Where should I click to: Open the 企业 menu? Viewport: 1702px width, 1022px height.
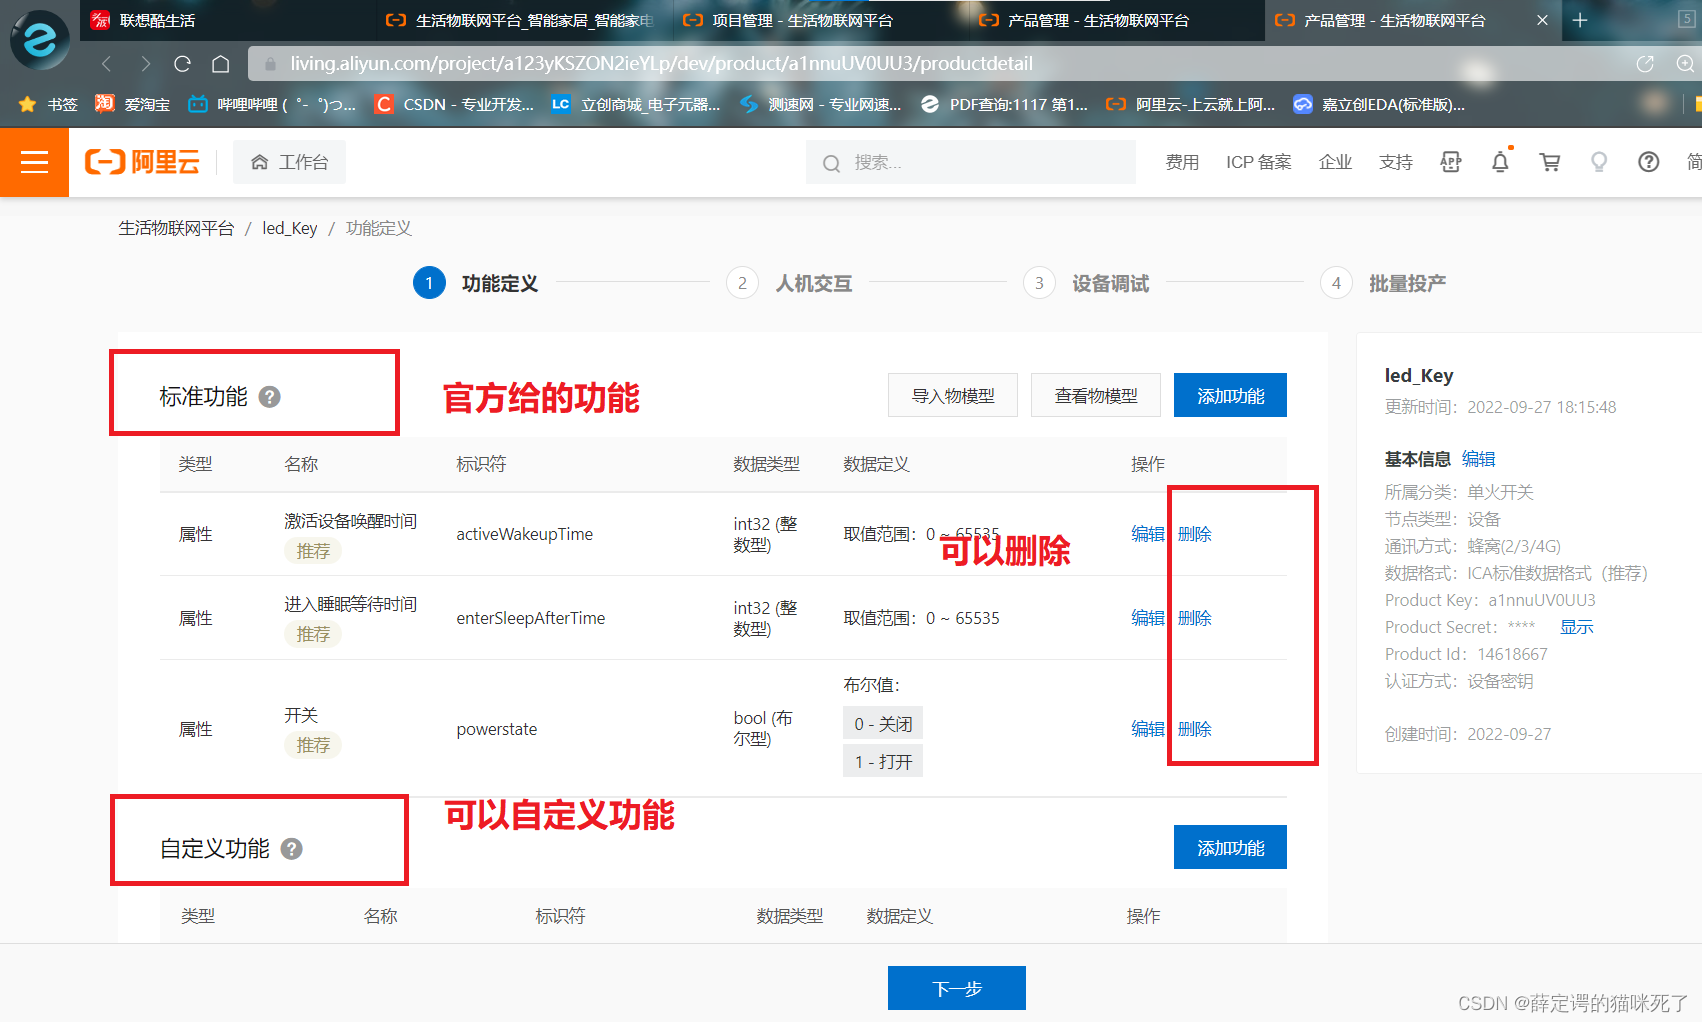coord(1335,162)
